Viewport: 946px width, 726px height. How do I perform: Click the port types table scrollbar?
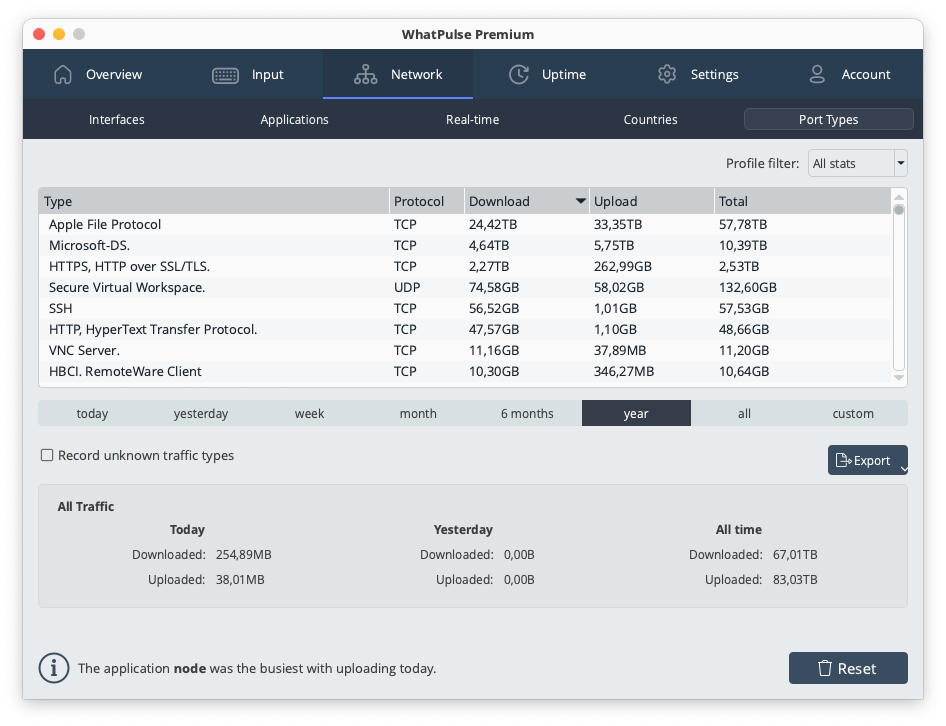point(899,290)
